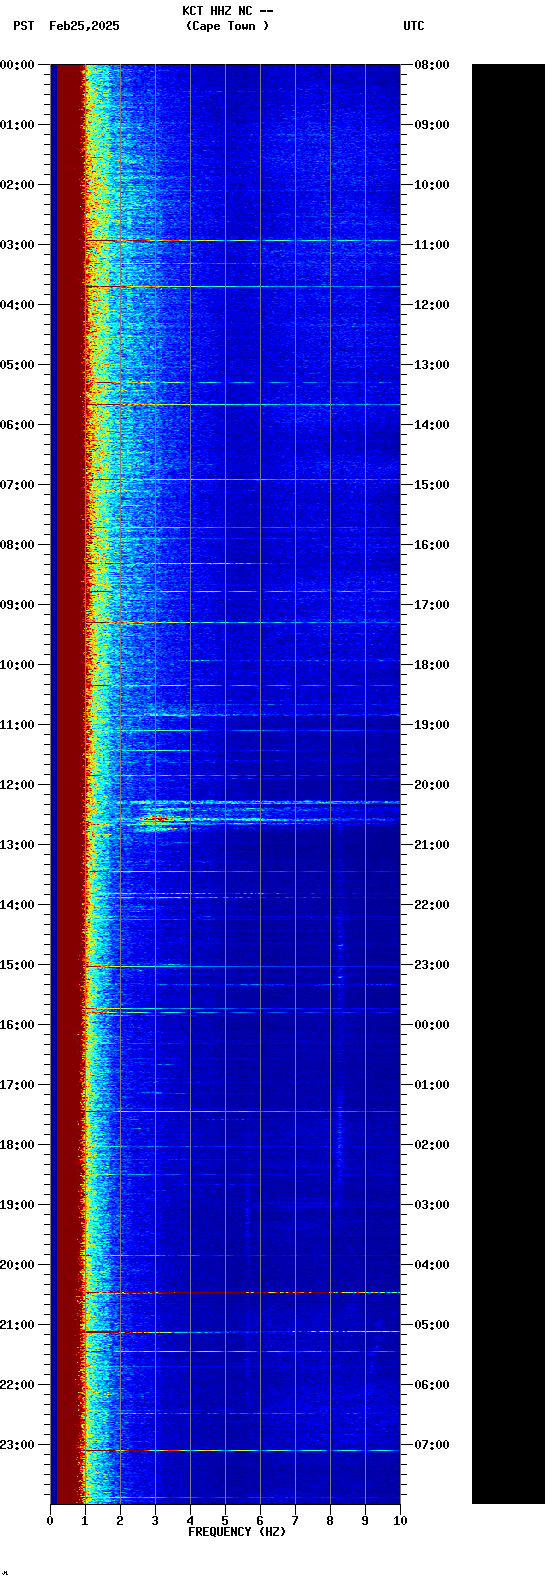The height and width of the screenshot is (1584, 552).
Task: Select the UTC axis label '19:00'
Action: click(x=432, y=725)
